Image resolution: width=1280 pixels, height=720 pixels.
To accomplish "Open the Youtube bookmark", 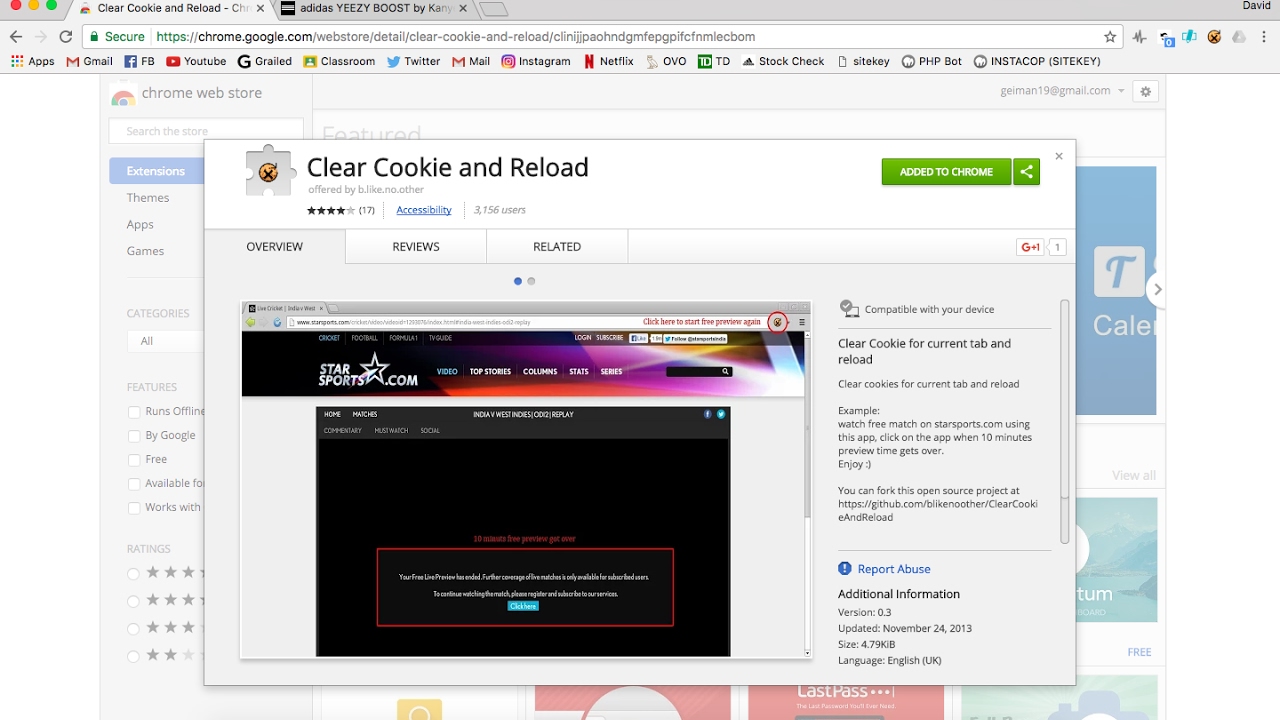I will coord(196,61).
